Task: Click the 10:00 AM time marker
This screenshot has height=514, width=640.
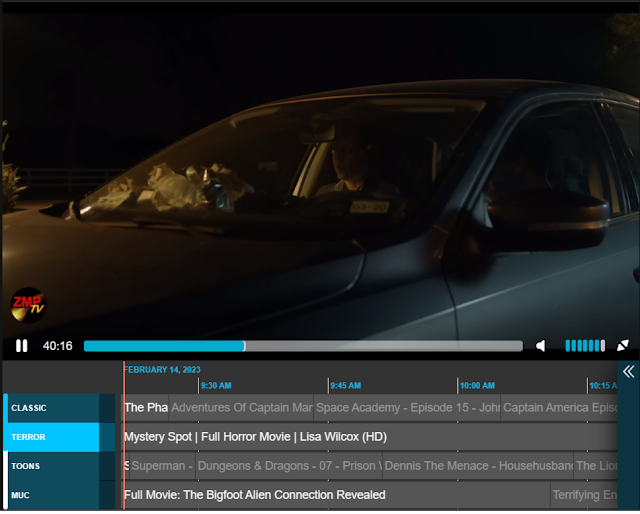Action: coord(477,385)
